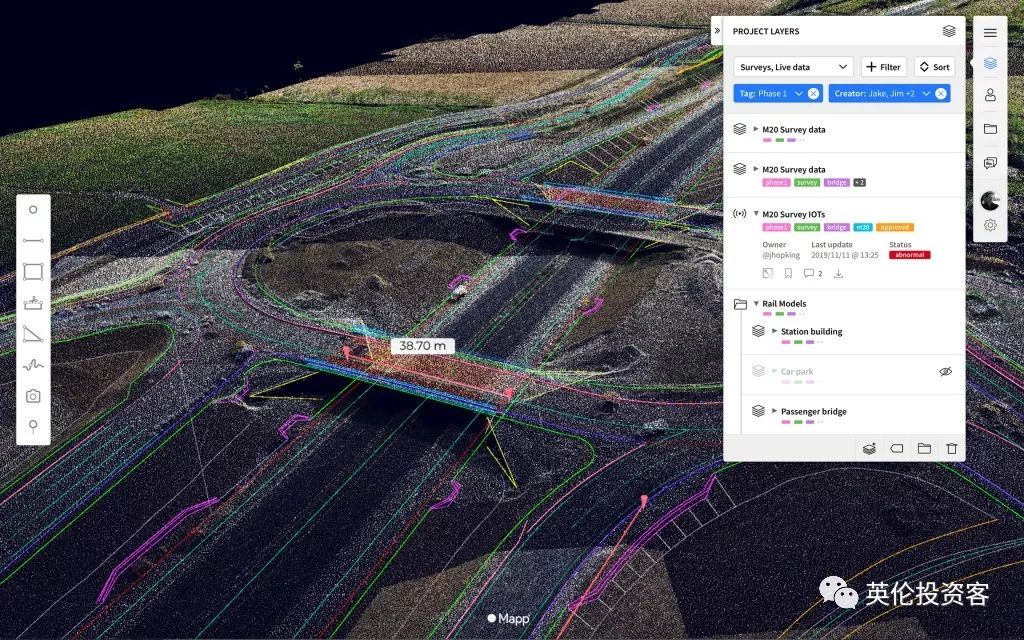
Task: Open the hamburger menu in right sidebar
Action: point(990,33)
